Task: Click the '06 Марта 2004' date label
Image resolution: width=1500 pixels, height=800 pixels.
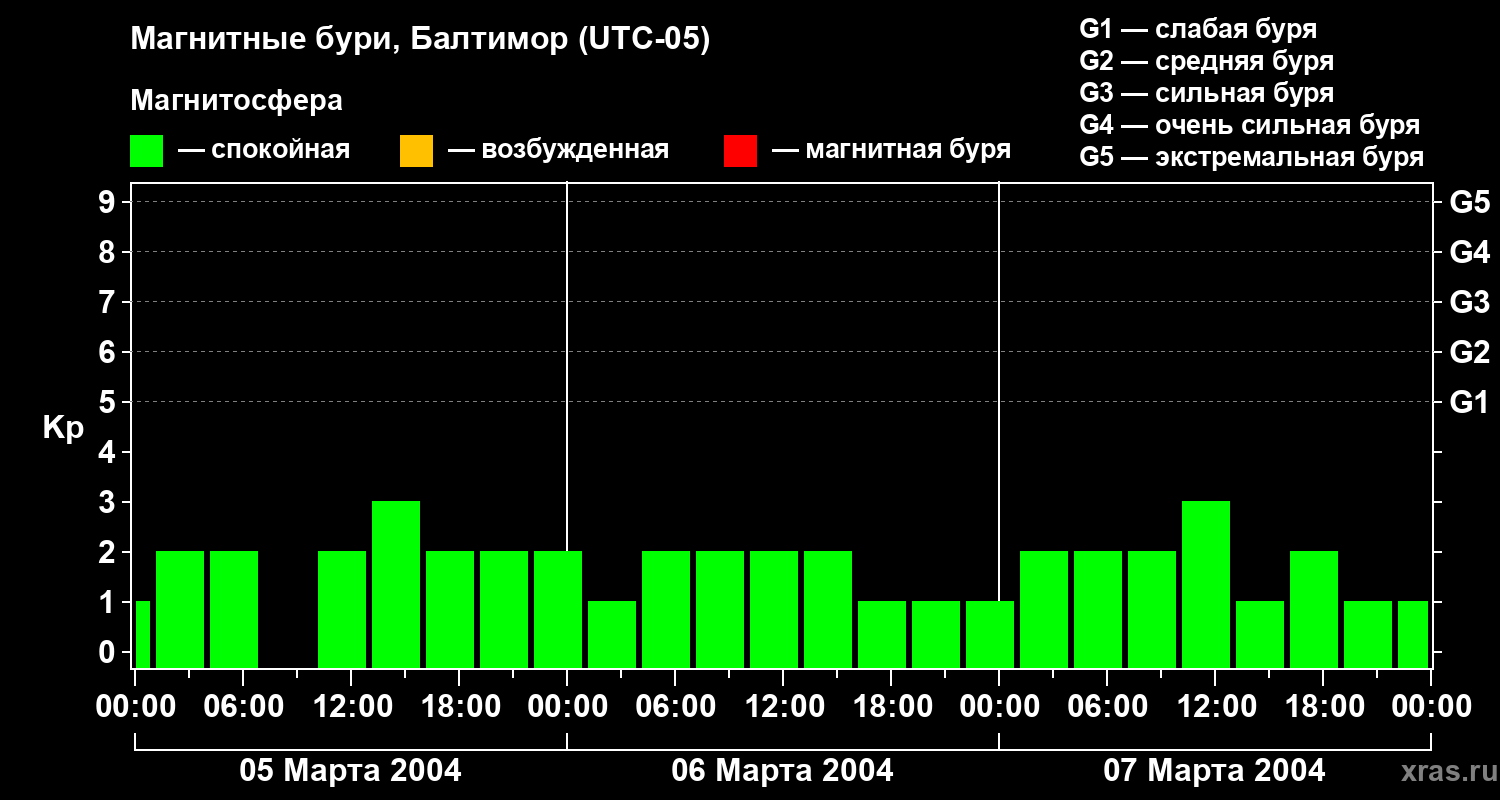Action: [782, 771]
